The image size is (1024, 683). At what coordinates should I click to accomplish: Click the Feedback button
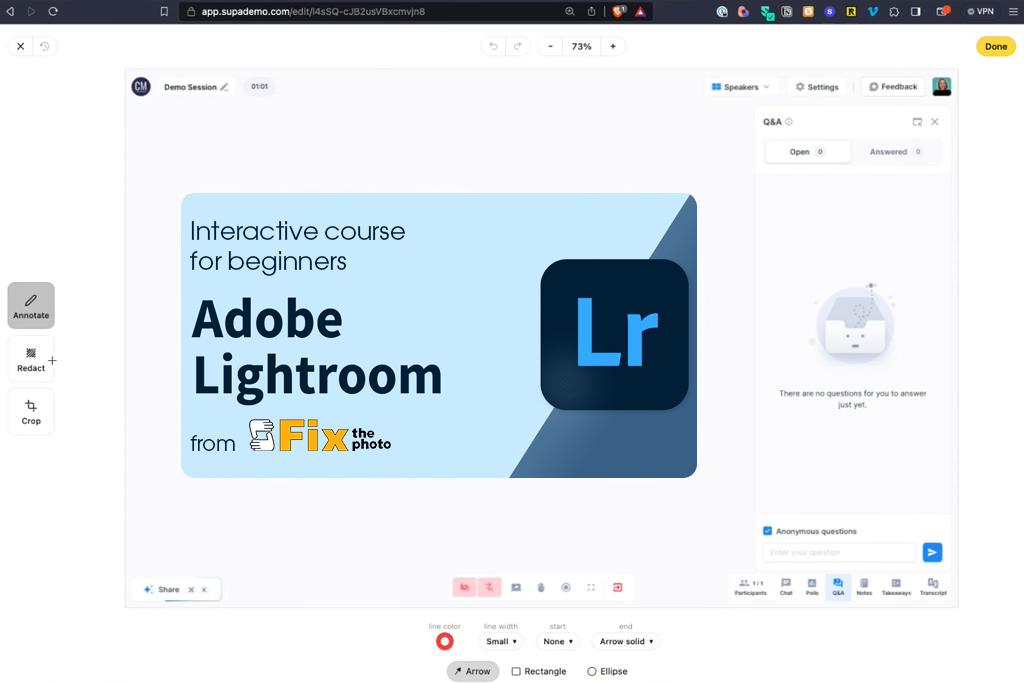[893, 87]
